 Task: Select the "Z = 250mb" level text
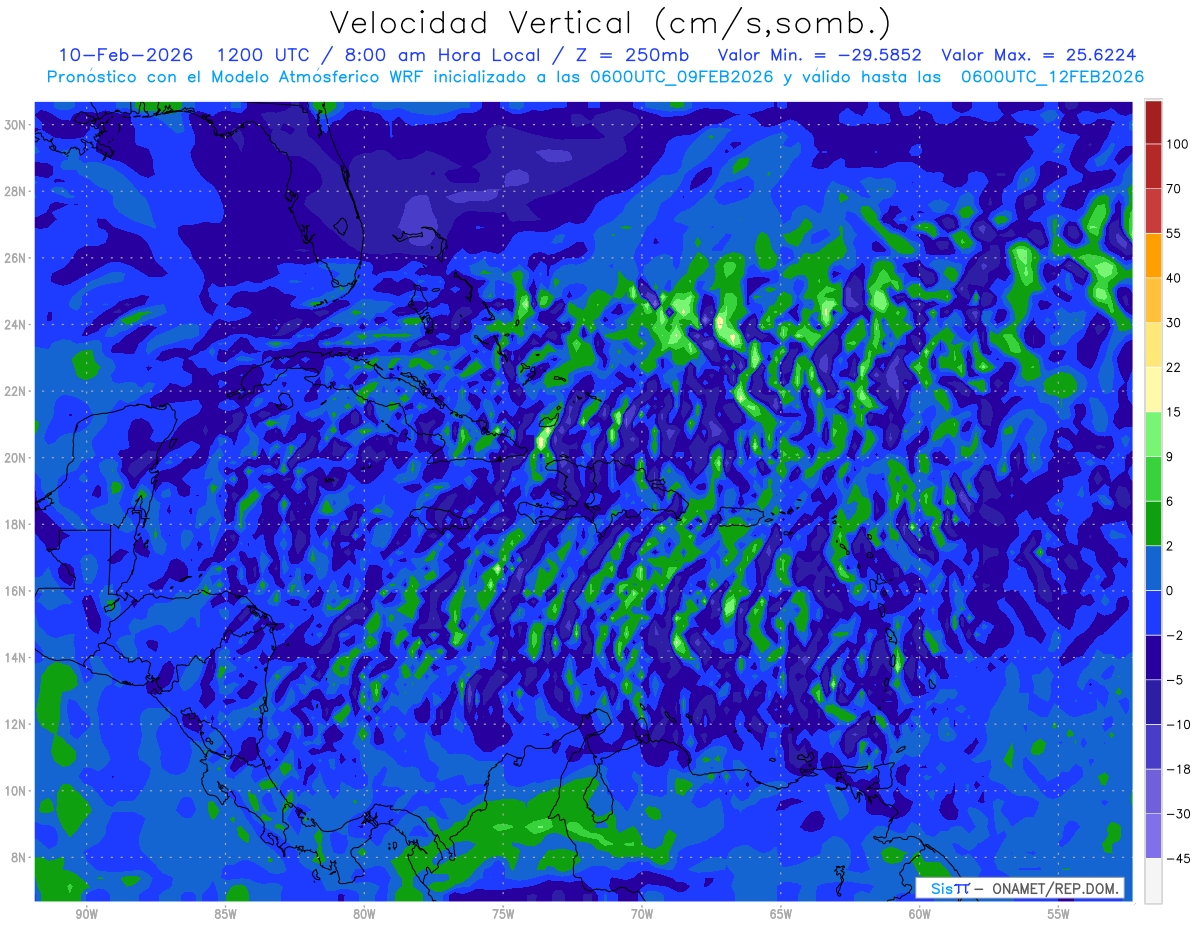[634, 56]
